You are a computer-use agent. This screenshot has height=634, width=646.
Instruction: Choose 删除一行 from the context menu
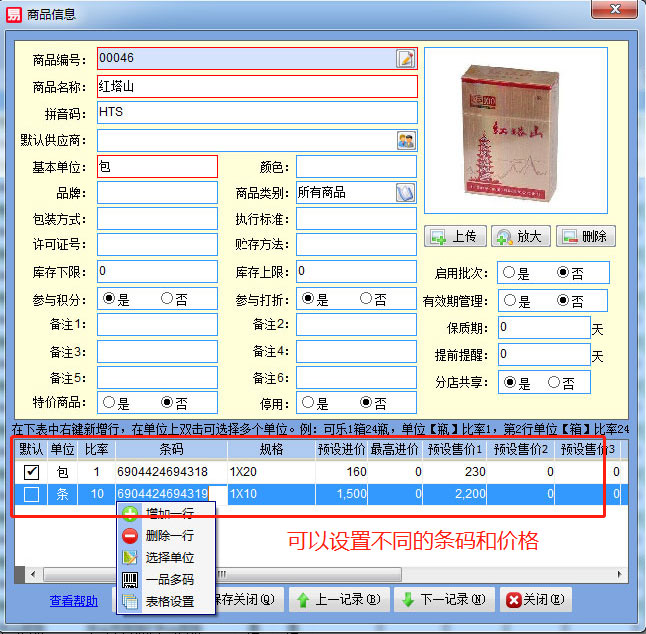tap(168, 535)
